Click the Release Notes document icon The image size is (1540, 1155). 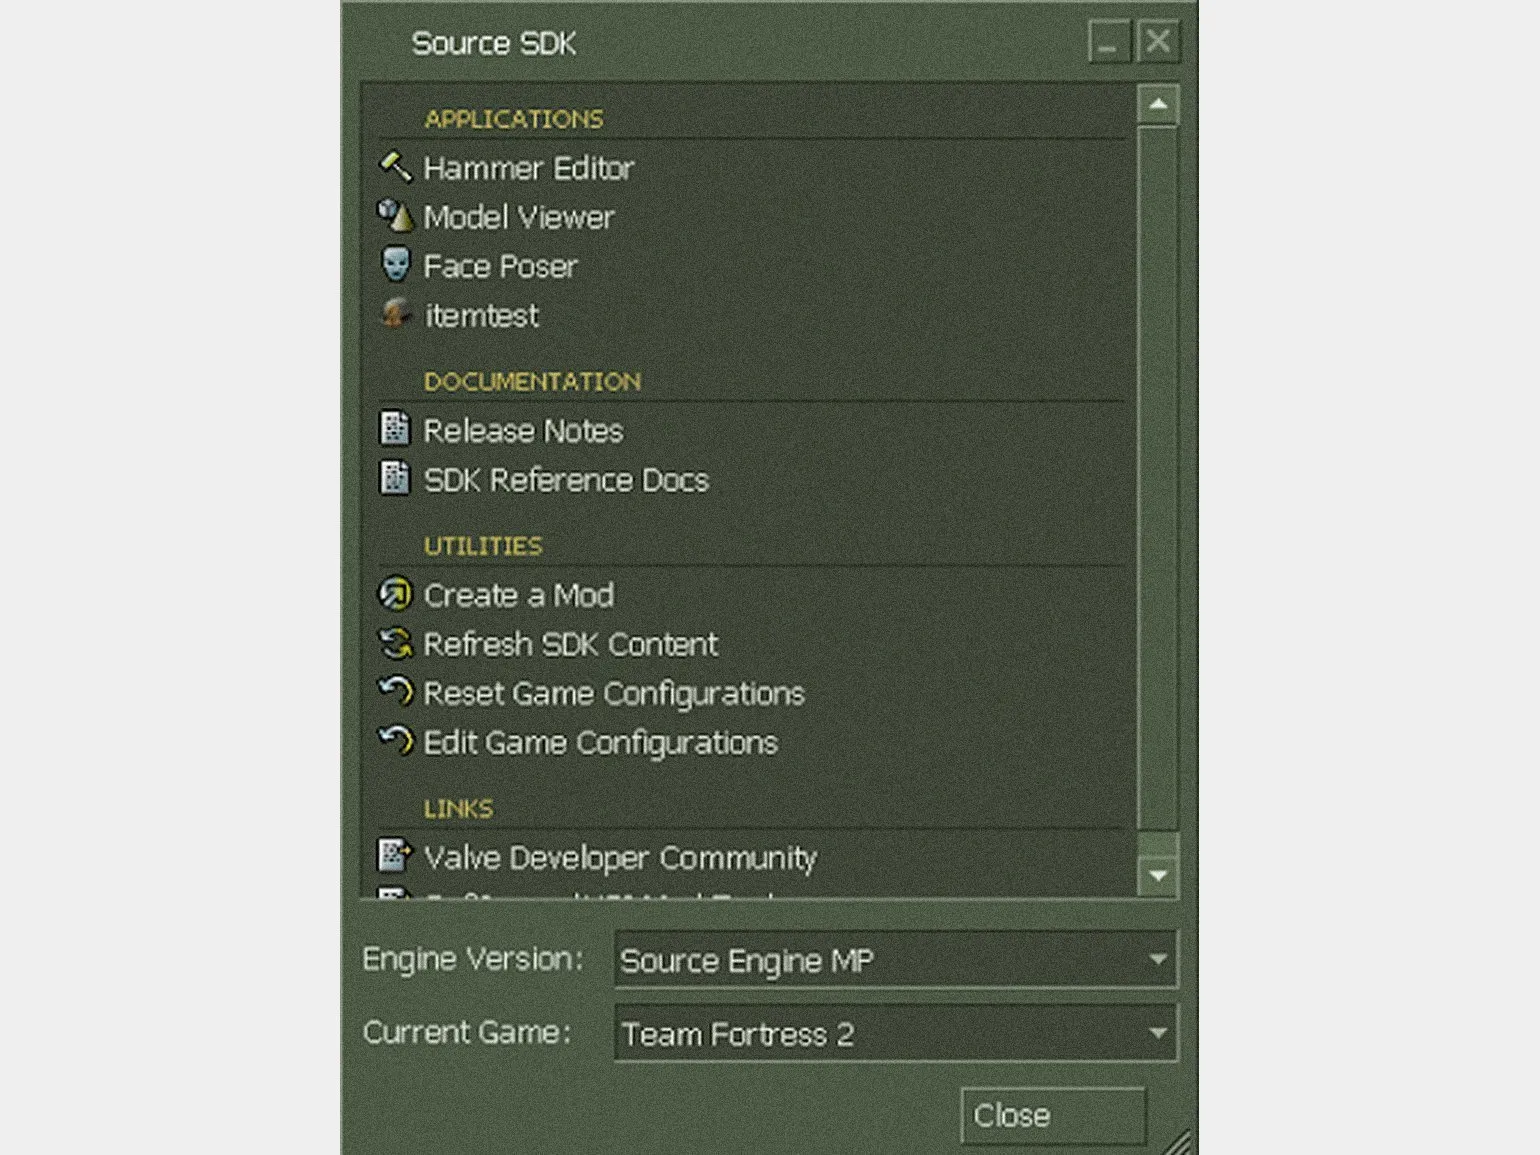click(395, 429)
